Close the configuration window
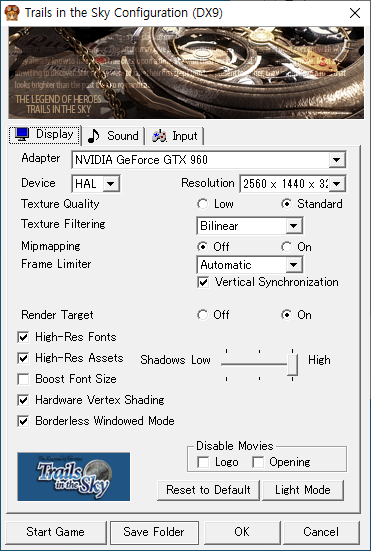The height and width of the screenshot is (551, 371). tap(355, 13)
